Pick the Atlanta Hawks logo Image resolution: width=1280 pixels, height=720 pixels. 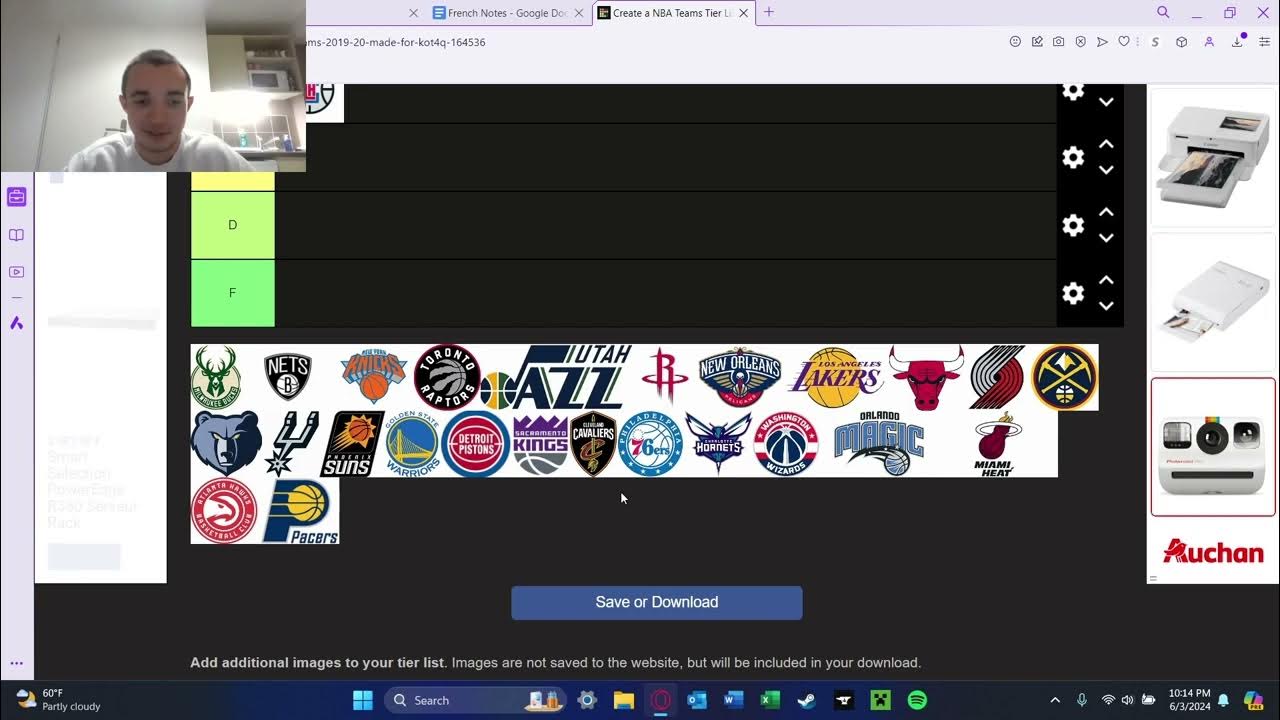[224, 510]
